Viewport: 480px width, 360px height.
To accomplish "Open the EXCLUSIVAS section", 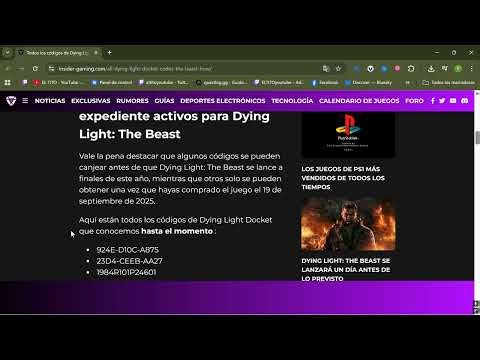I will [91, 101].
